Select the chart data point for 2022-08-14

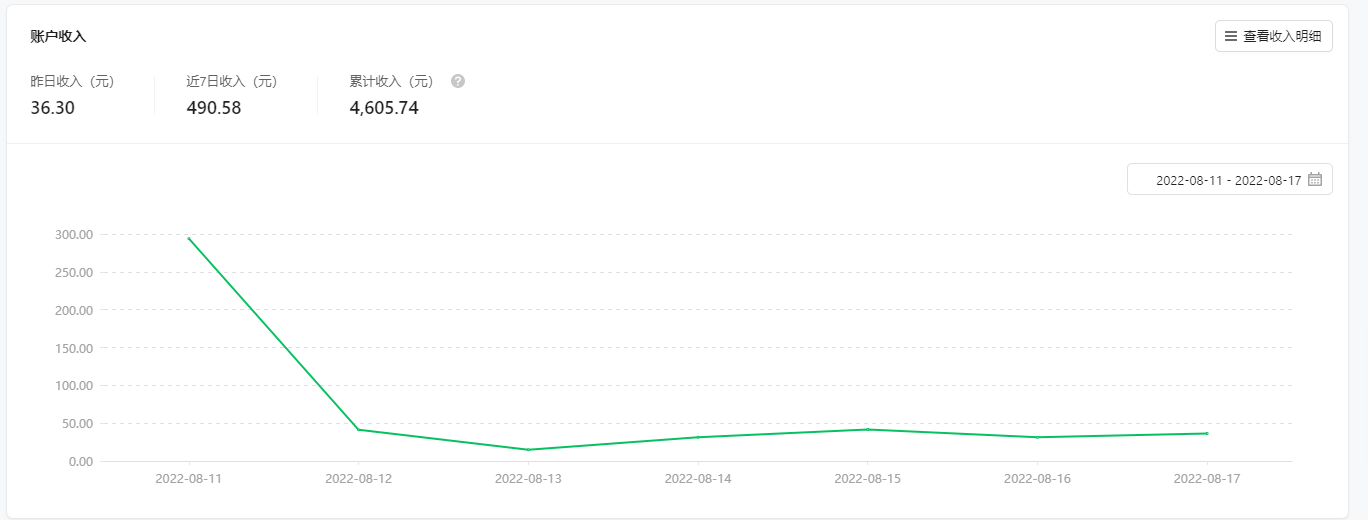tap(698, 437)
